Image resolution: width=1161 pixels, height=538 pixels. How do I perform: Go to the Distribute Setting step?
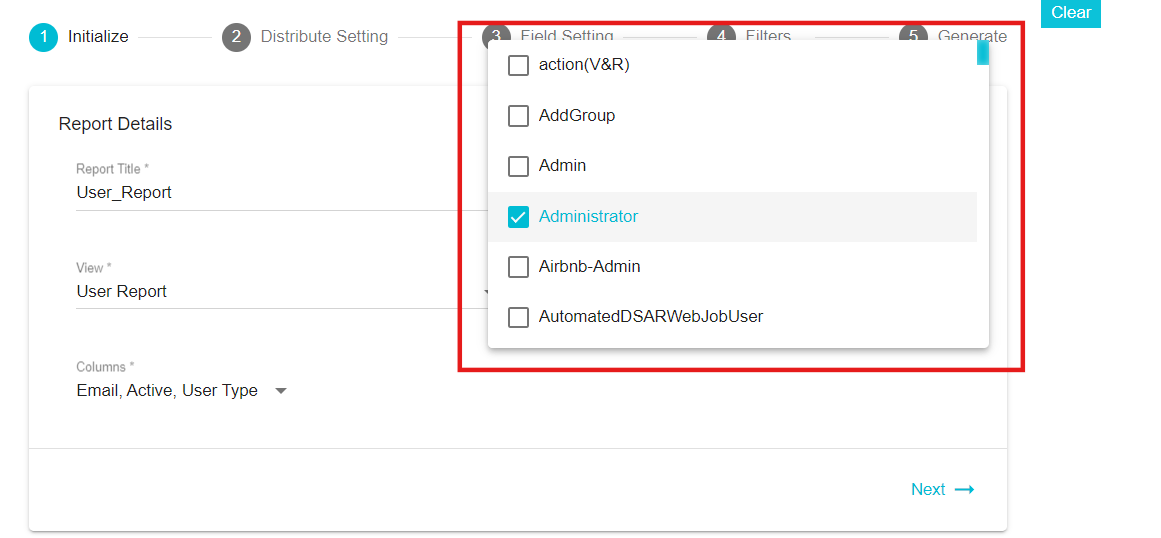324,36
